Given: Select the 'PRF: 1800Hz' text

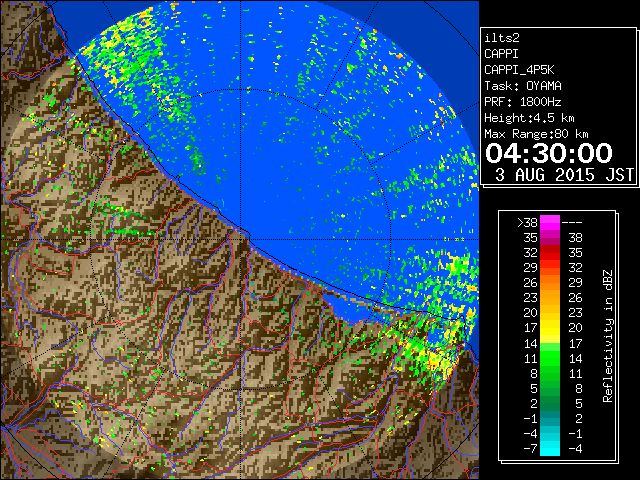Looking at the screenshot, I should pyautogui.click(x=523, y=102).
